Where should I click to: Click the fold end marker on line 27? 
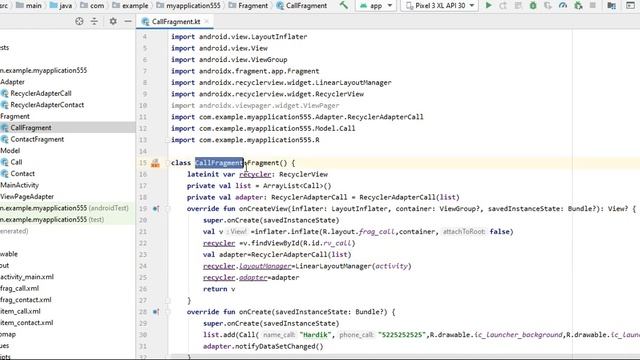click(x=167, y=300)
